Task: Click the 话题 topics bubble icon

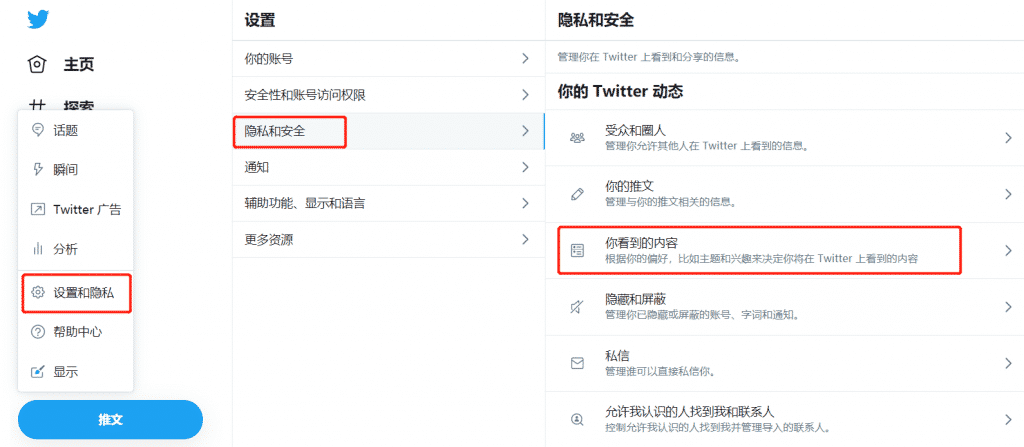Action: [38, 130]
